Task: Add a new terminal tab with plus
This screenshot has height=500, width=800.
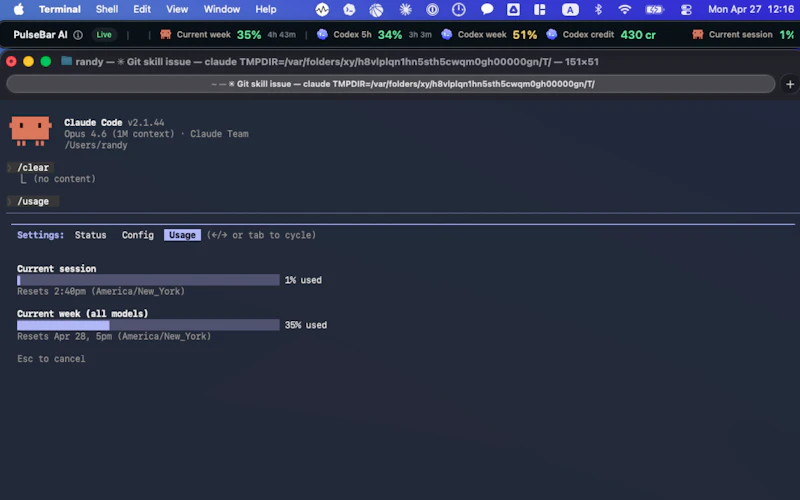Action: coord(790,84)
